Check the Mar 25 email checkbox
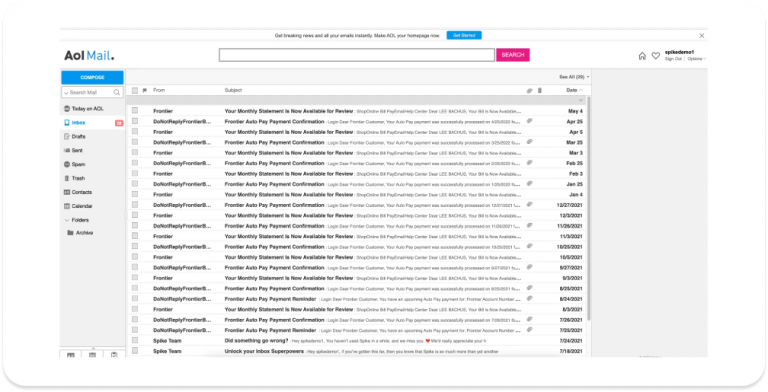The image size is (768, 392). 135,142
